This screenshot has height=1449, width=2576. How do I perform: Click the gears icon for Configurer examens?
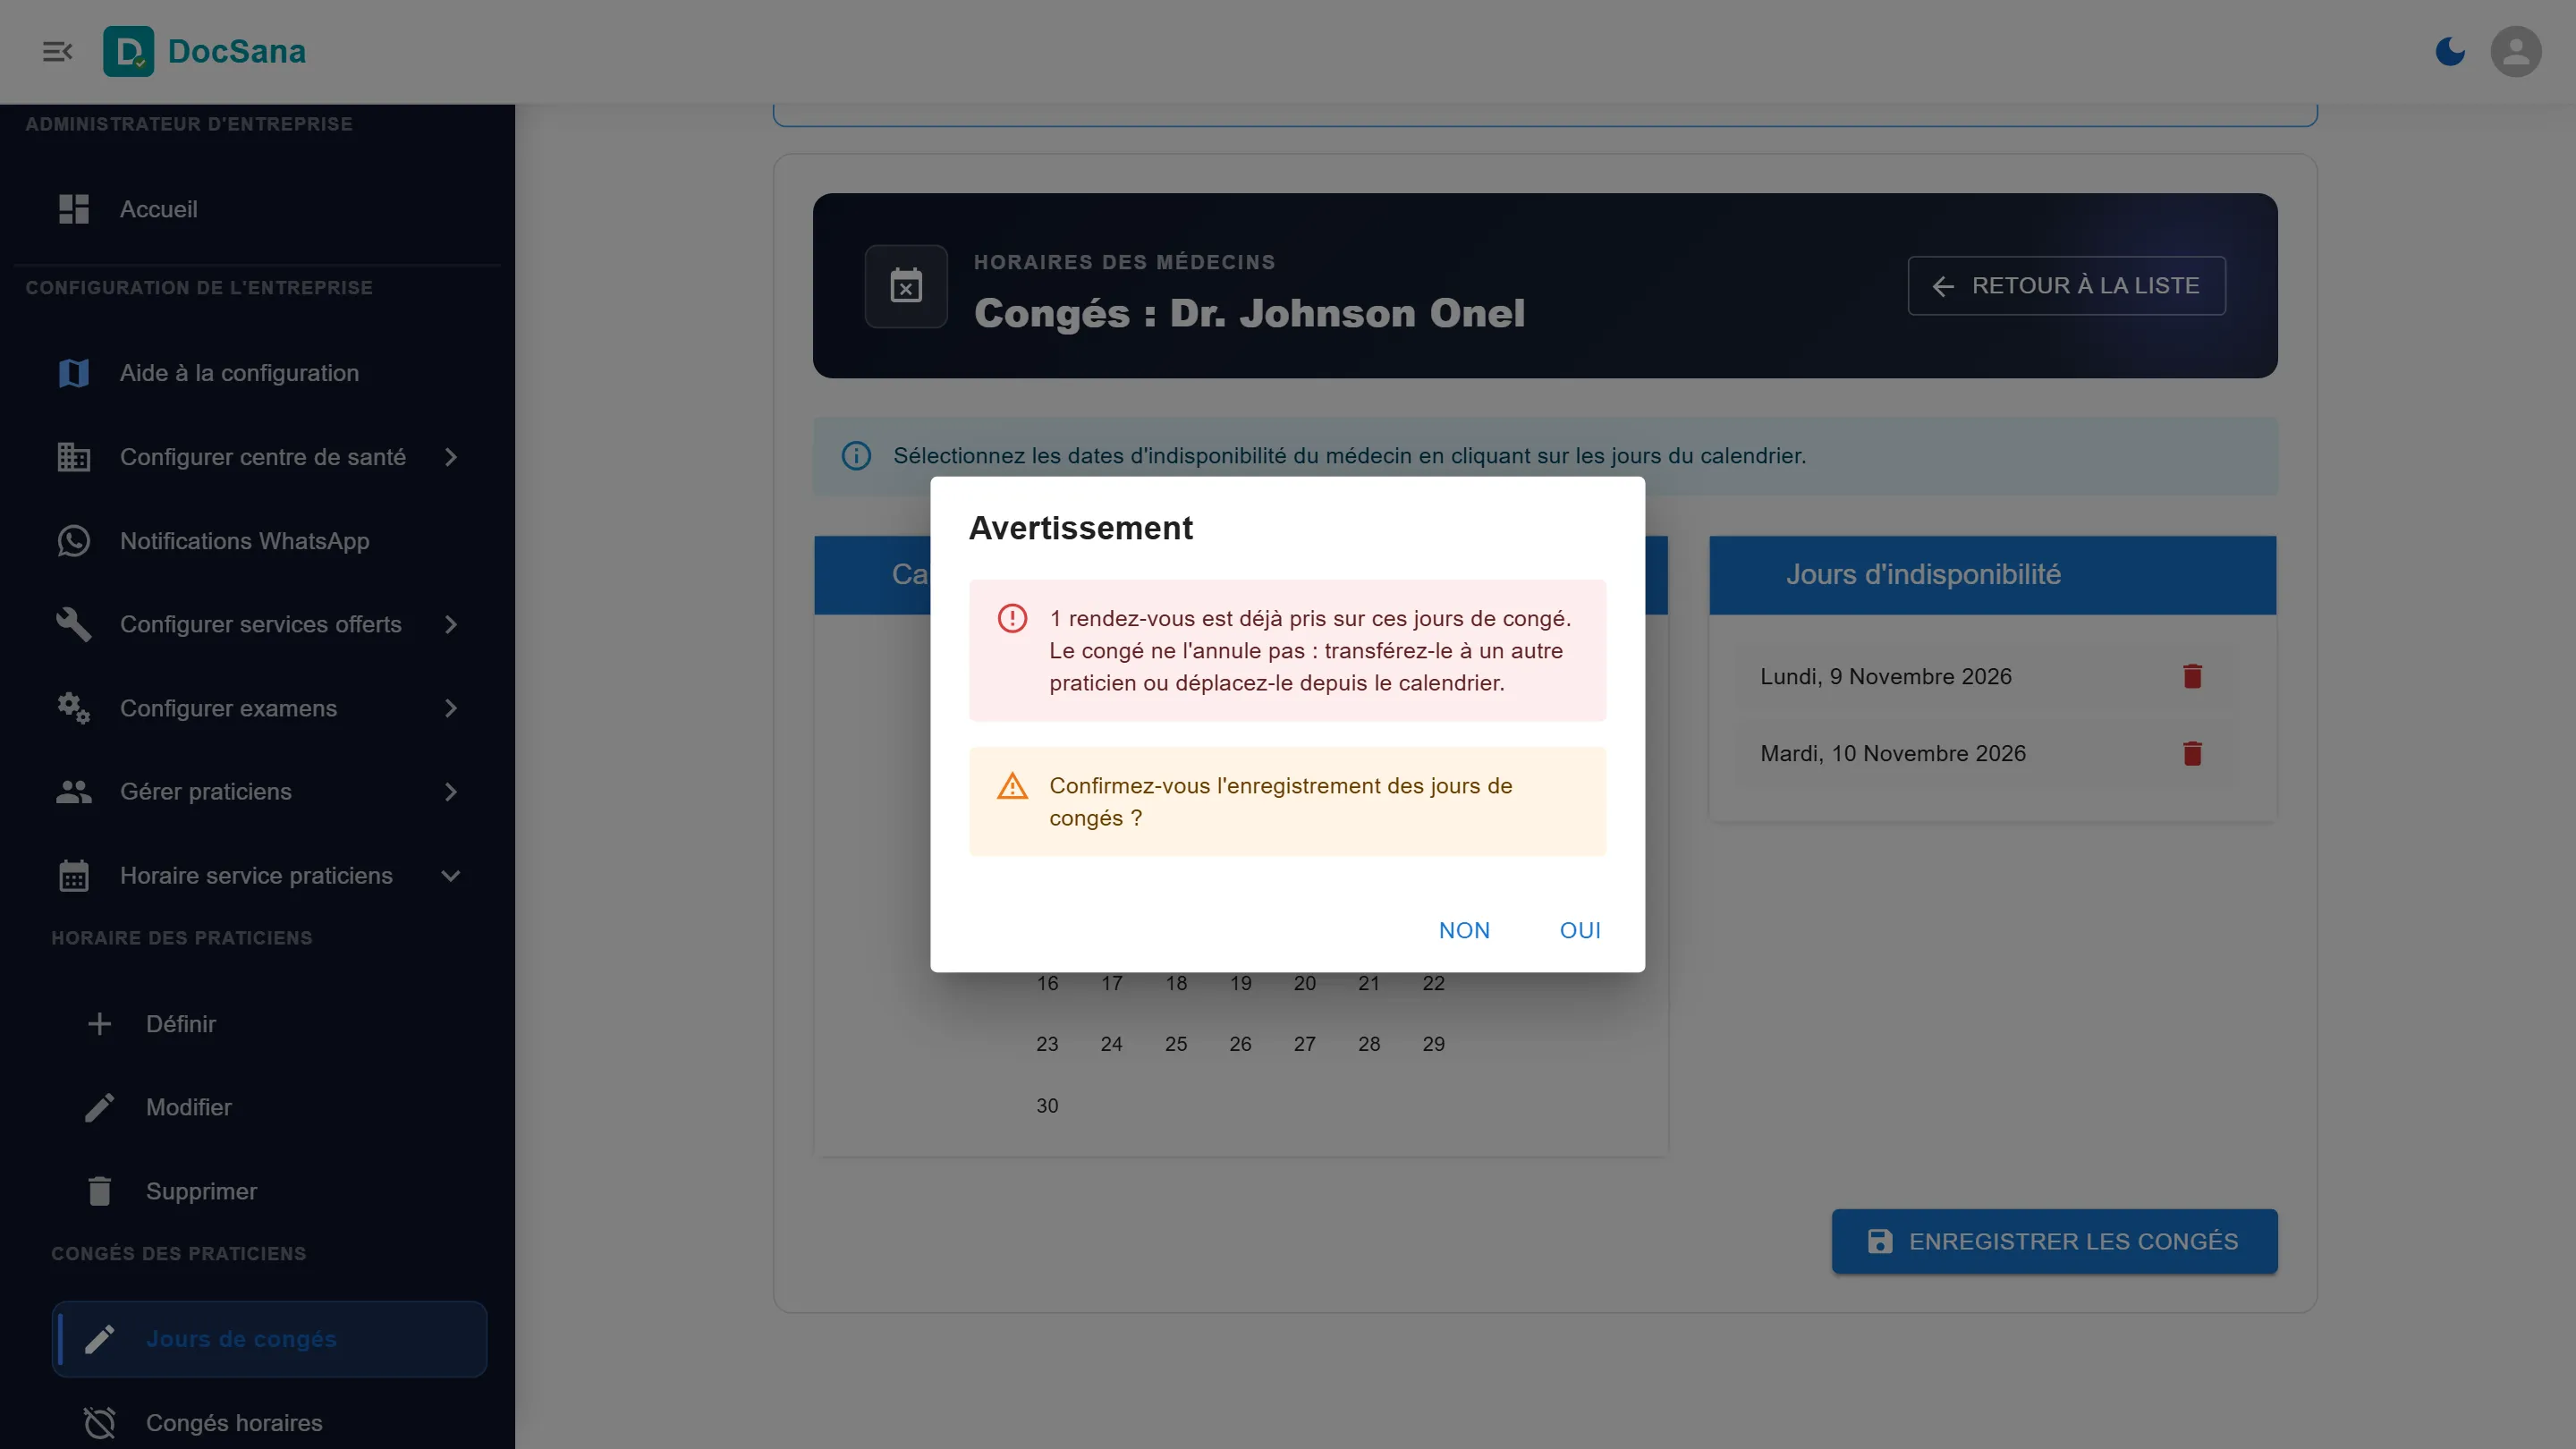pos(73,708)
